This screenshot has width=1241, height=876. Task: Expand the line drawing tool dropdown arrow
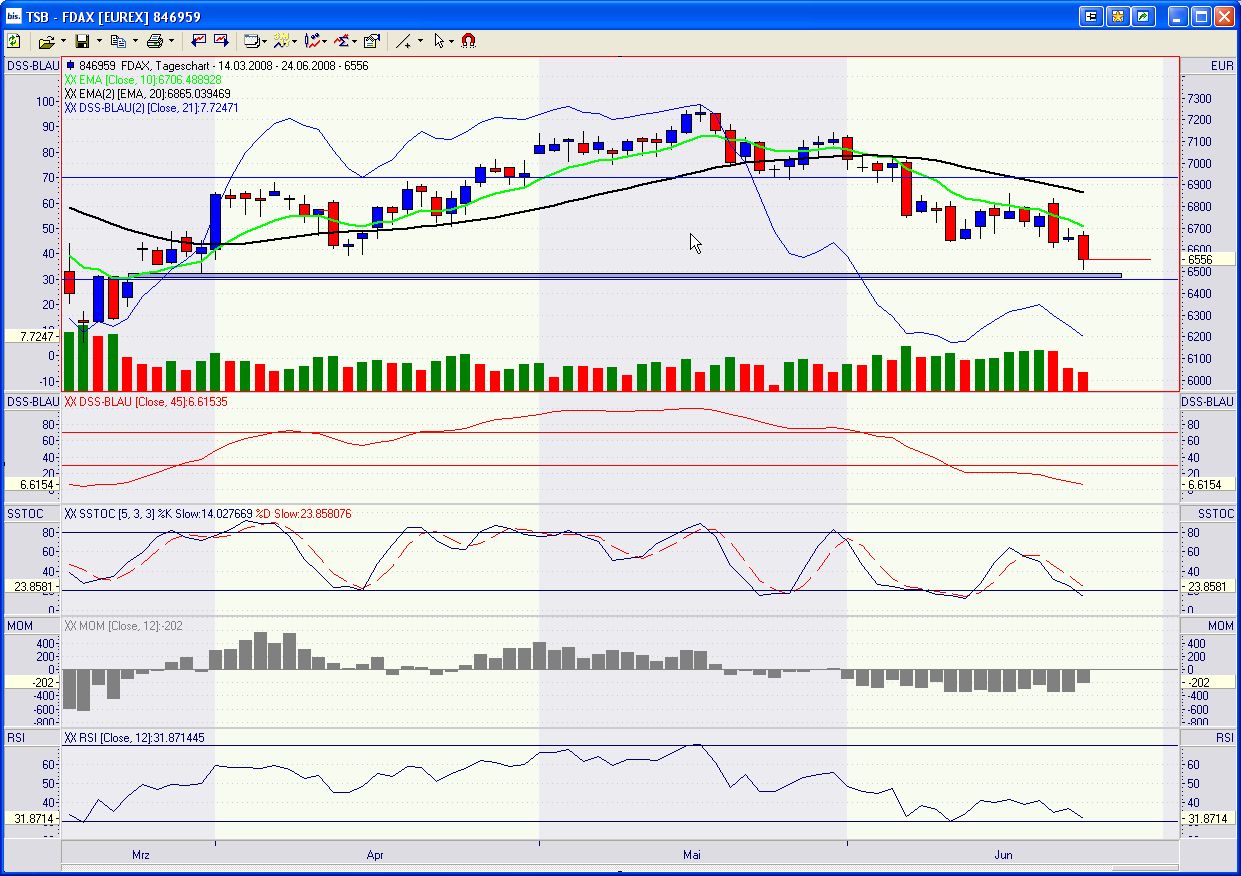419,41
